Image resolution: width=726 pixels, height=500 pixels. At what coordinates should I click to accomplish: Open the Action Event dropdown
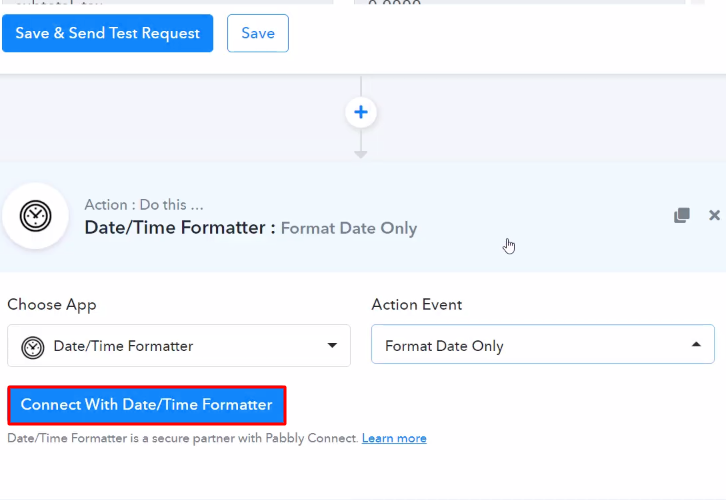(543, 344)
